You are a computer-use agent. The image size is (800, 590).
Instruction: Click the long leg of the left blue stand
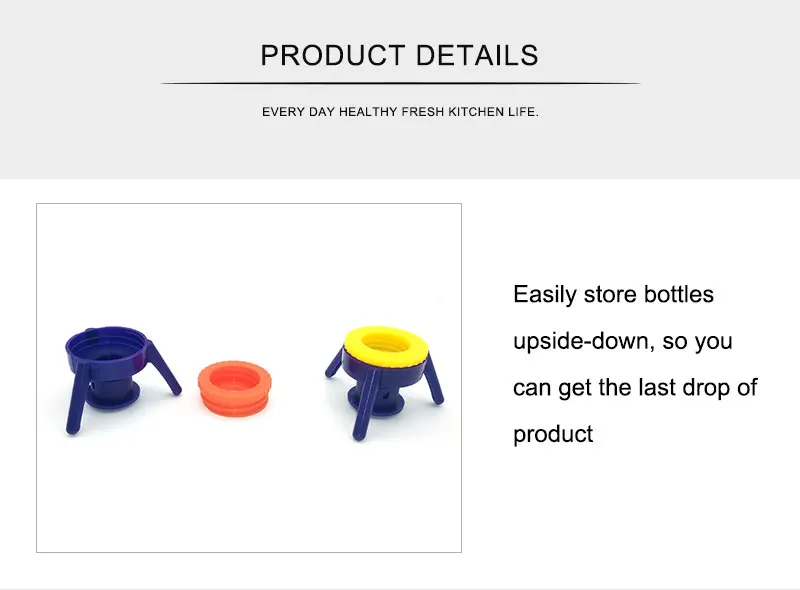pos(78,400)
